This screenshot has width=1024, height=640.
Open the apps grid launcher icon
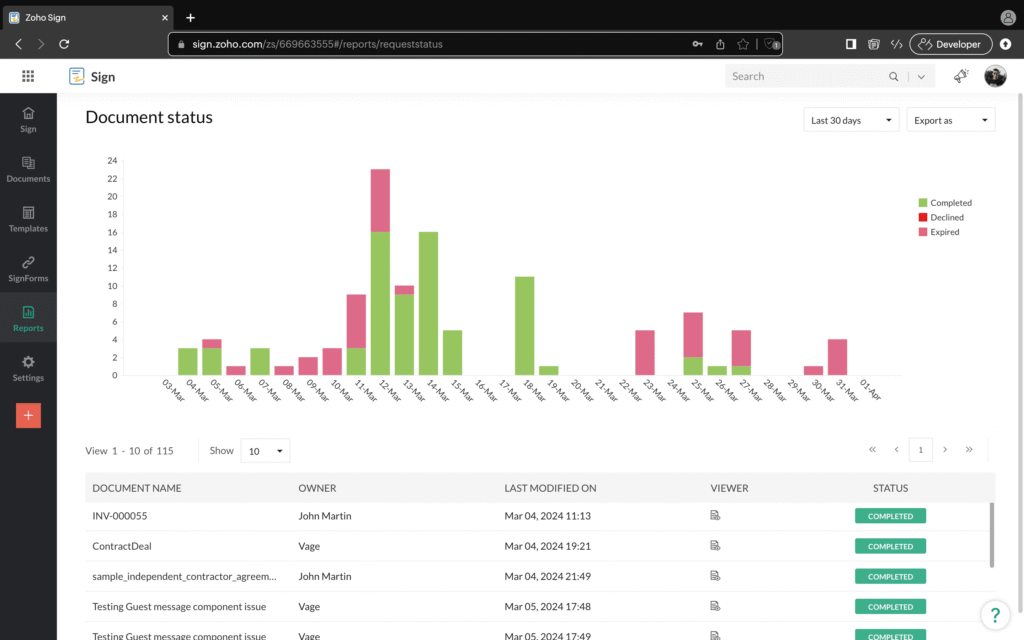[28, 77]
